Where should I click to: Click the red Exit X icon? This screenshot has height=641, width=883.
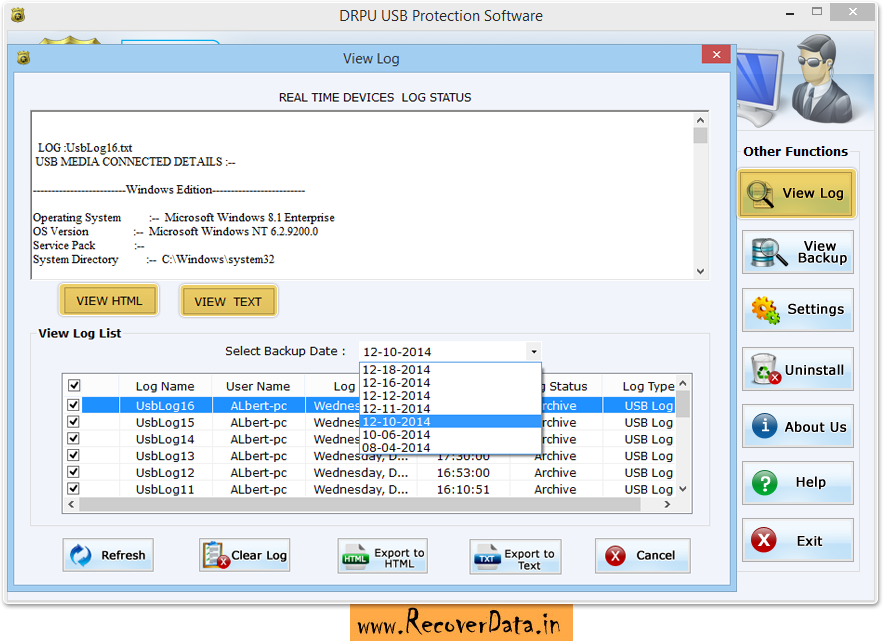(x=764, y=540)
